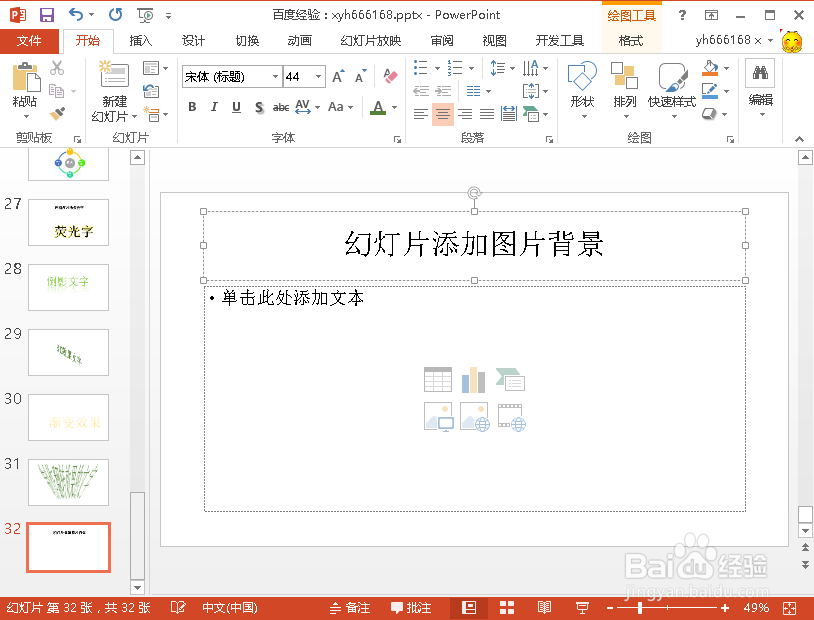Click the shape outline color pen
The image size is (814, 620).
pos(710,91)
